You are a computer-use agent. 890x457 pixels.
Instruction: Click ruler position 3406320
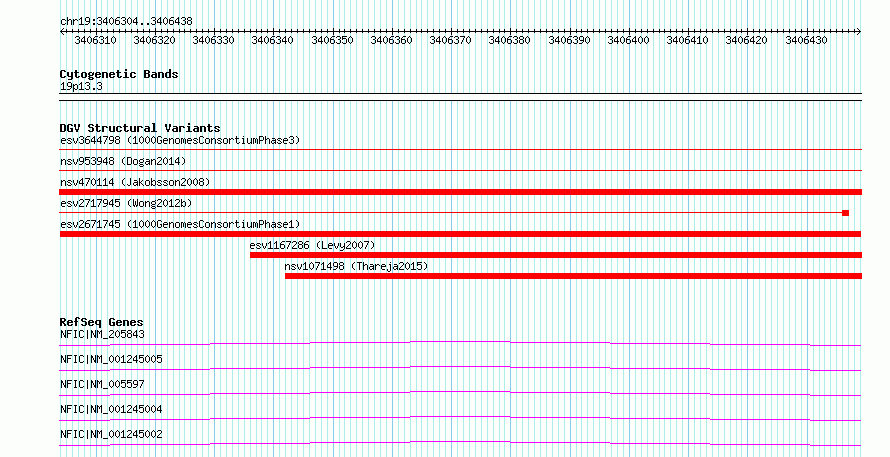click(x=154, y=40)
